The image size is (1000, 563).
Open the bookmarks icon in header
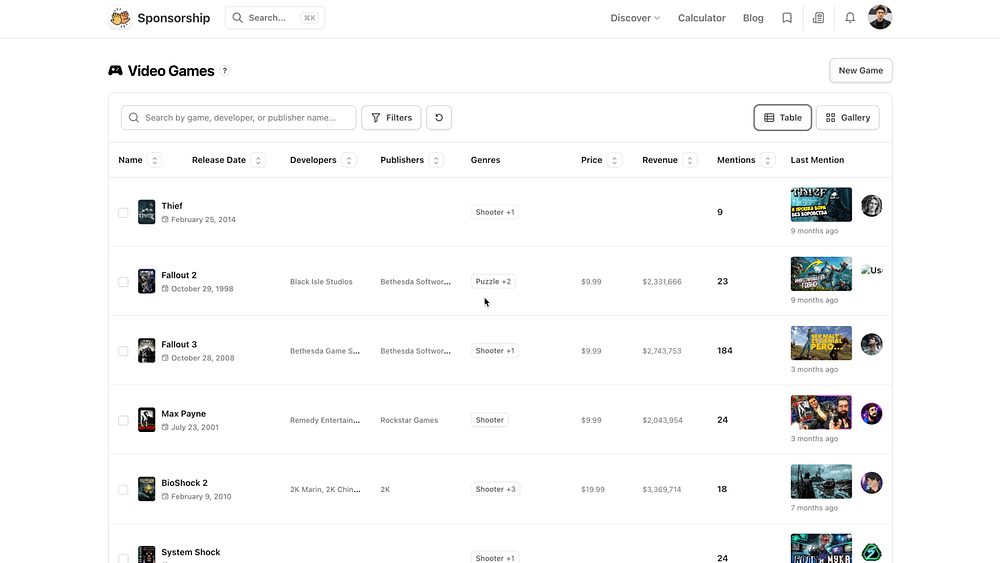click(x=787, y=18)
